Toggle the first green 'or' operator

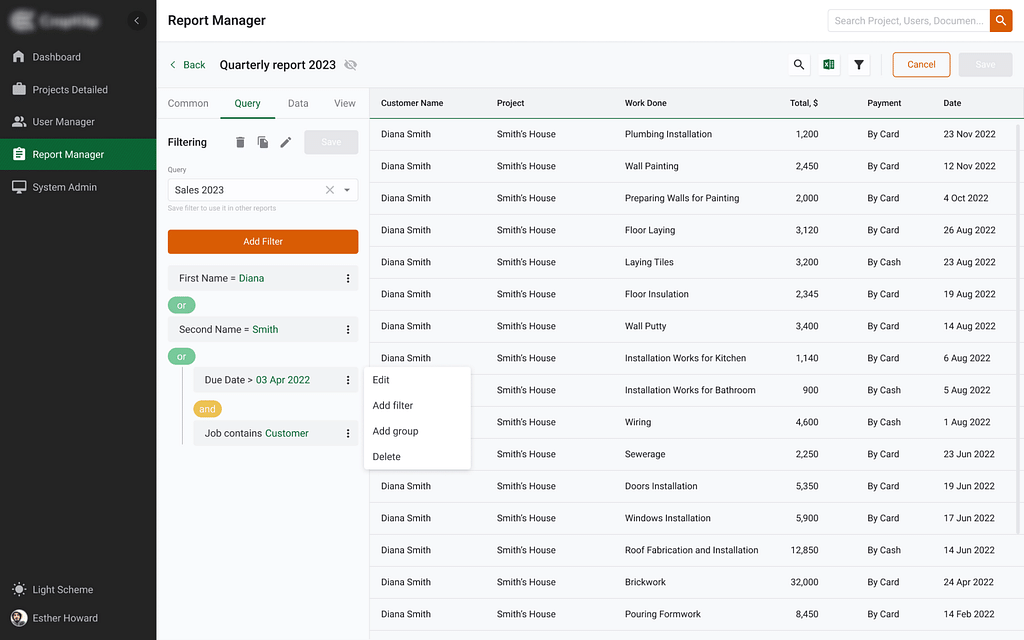(x=181, y=305)
